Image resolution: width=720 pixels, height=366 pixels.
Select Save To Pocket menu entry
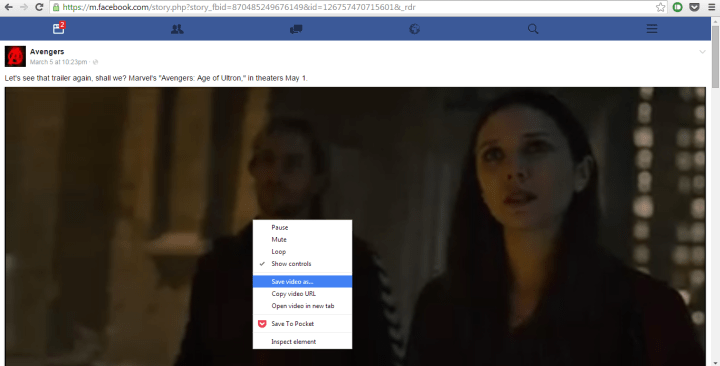point(303,324)
